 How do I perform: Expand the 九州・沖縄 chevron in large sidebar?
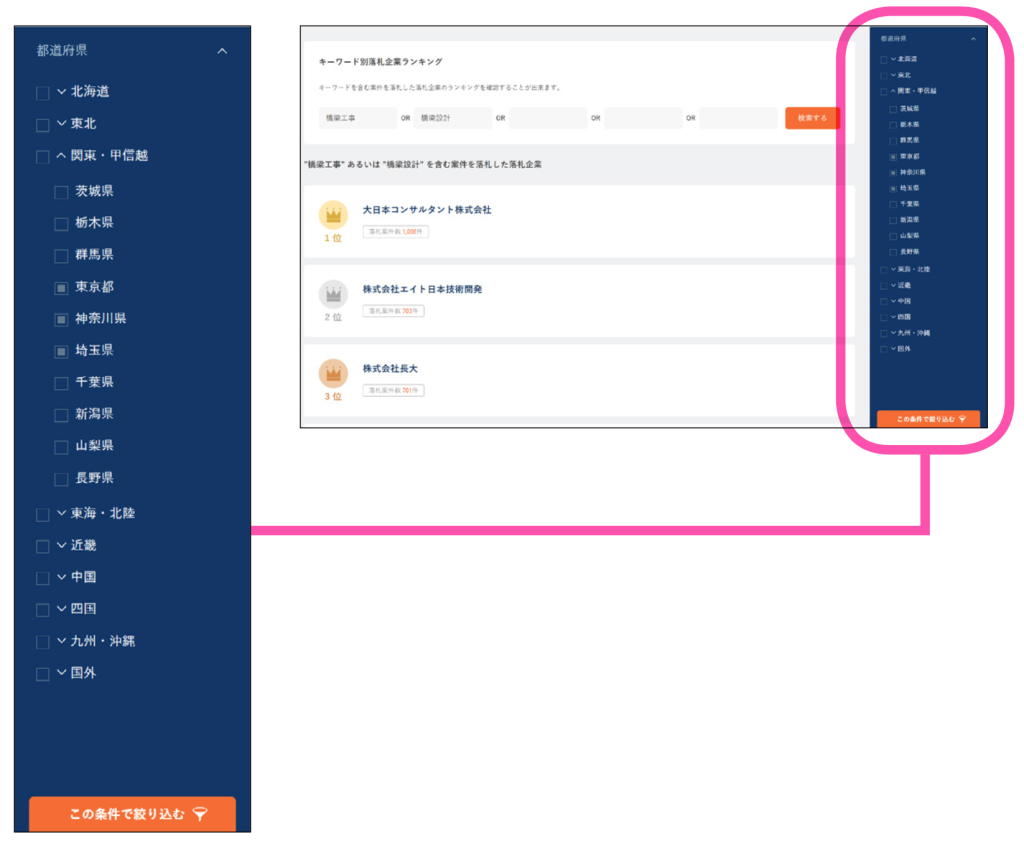tap(61, 641)
